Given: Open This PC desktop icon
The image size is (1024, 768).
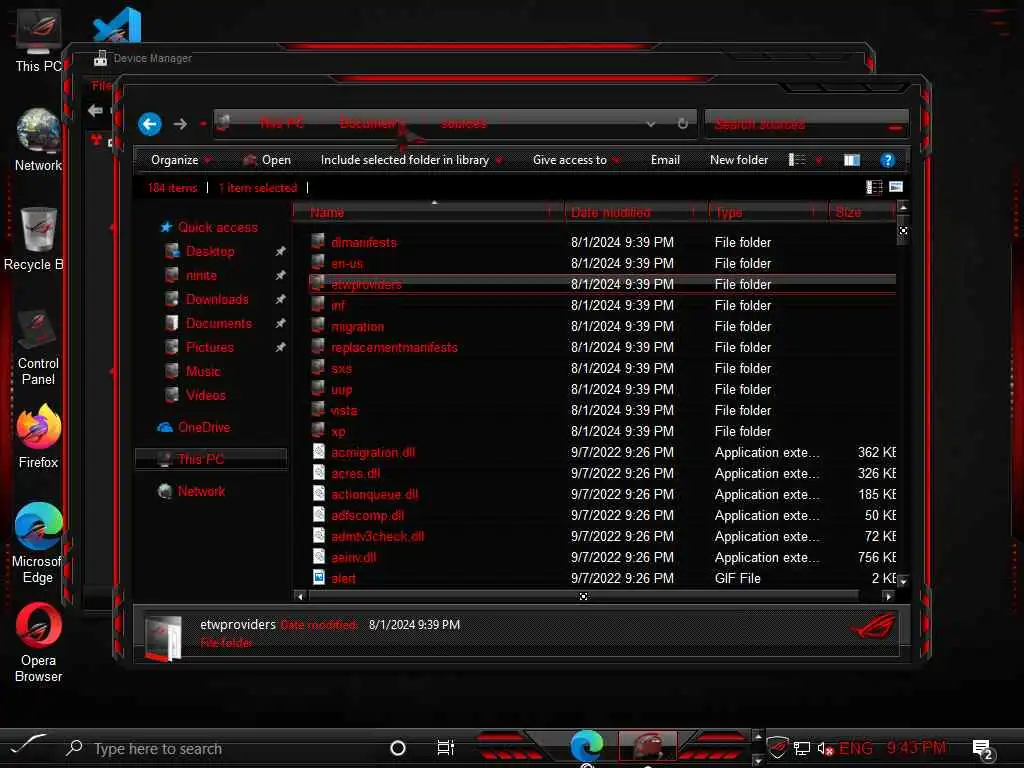Looking at the screenshot, I should point(39,40).
